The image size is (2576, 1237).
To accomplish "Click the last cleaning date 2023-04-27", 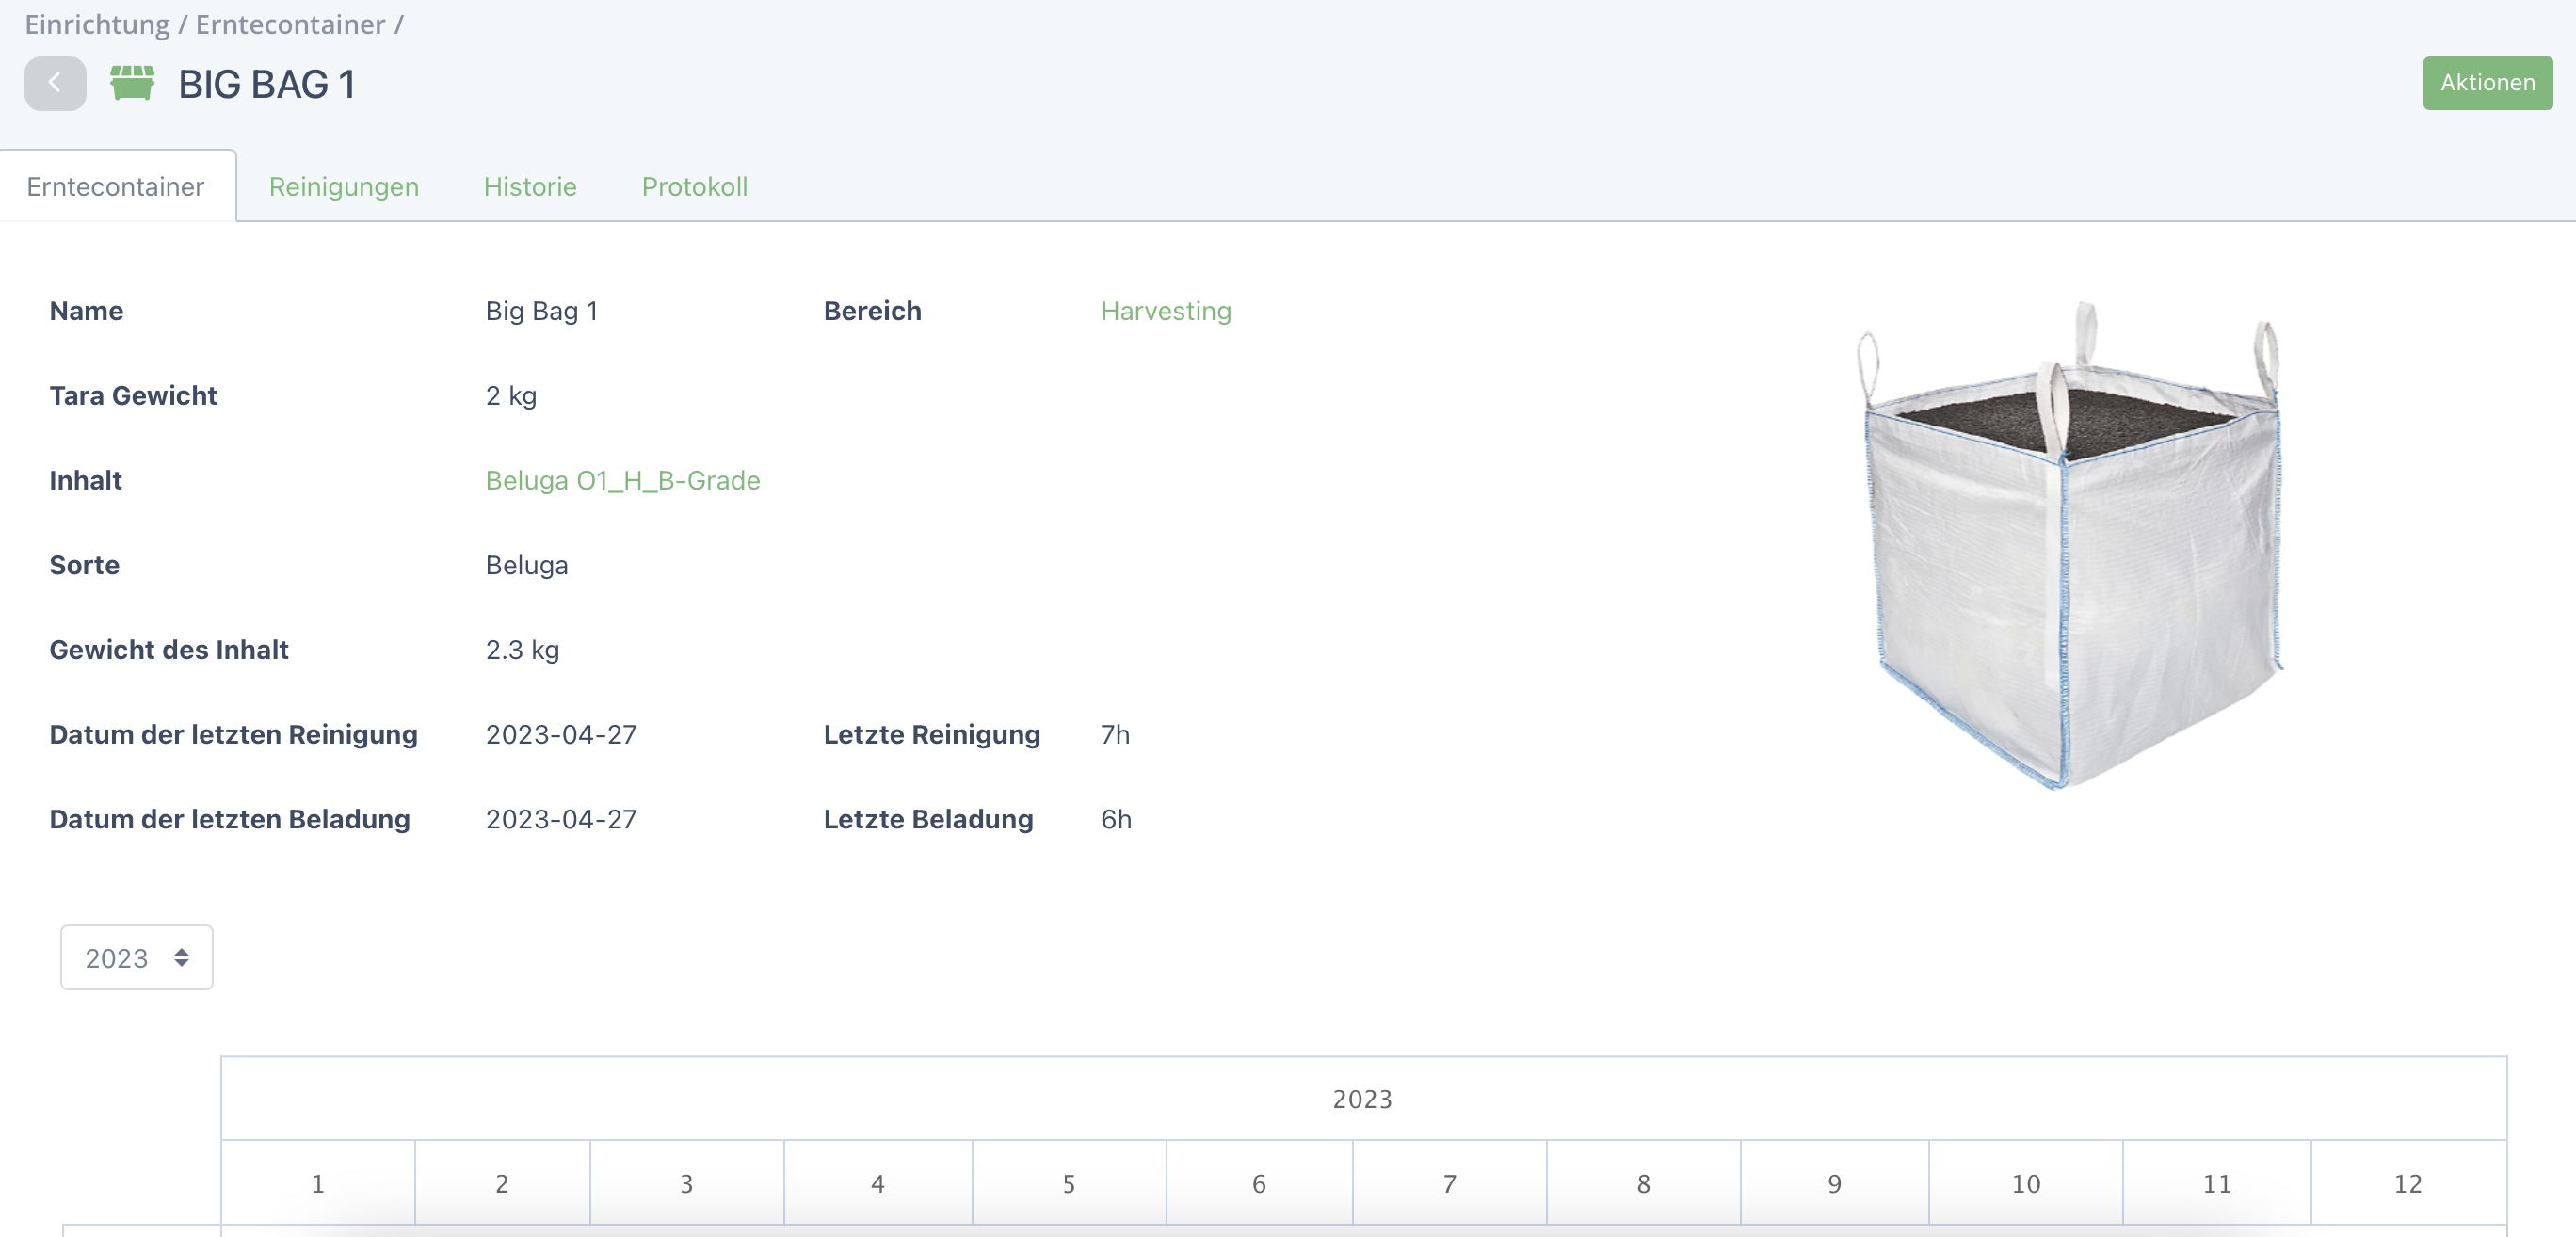I will [561, 735].
